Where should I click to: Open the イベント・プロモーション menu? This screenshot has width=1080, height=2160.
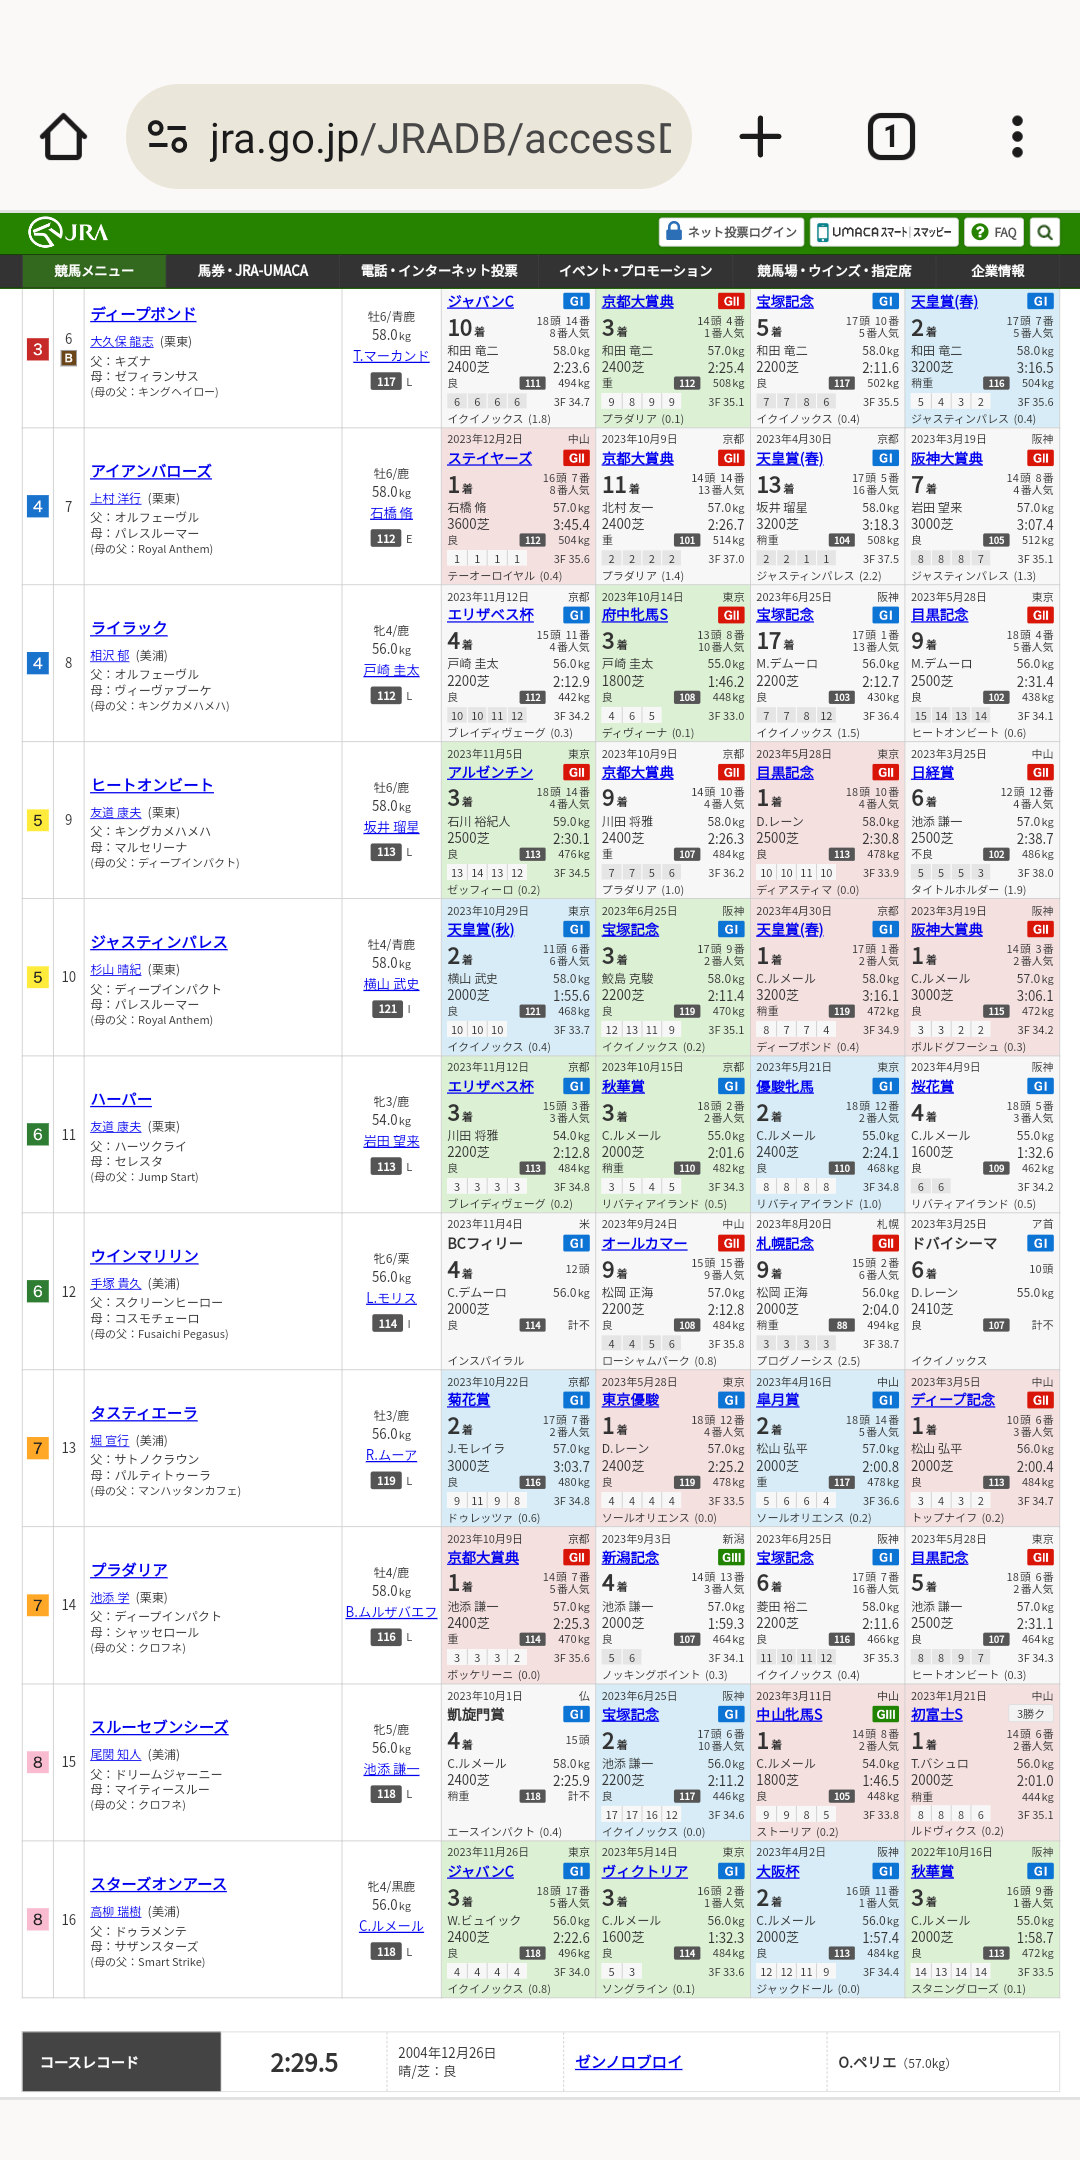(635, 271)
